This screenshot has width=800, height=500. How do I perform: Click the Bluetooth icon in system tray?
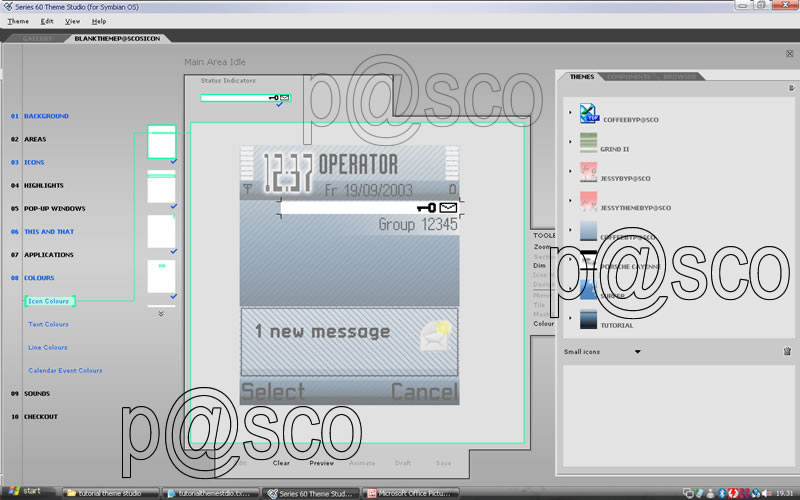click(x=721, y=493)
